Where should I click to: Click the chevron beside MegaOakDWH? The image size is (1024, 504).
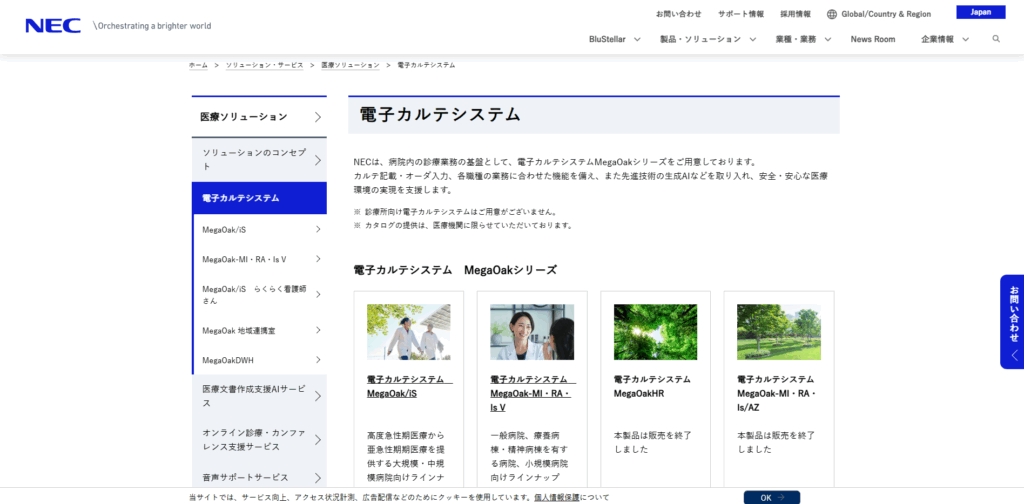click(318, 360)
